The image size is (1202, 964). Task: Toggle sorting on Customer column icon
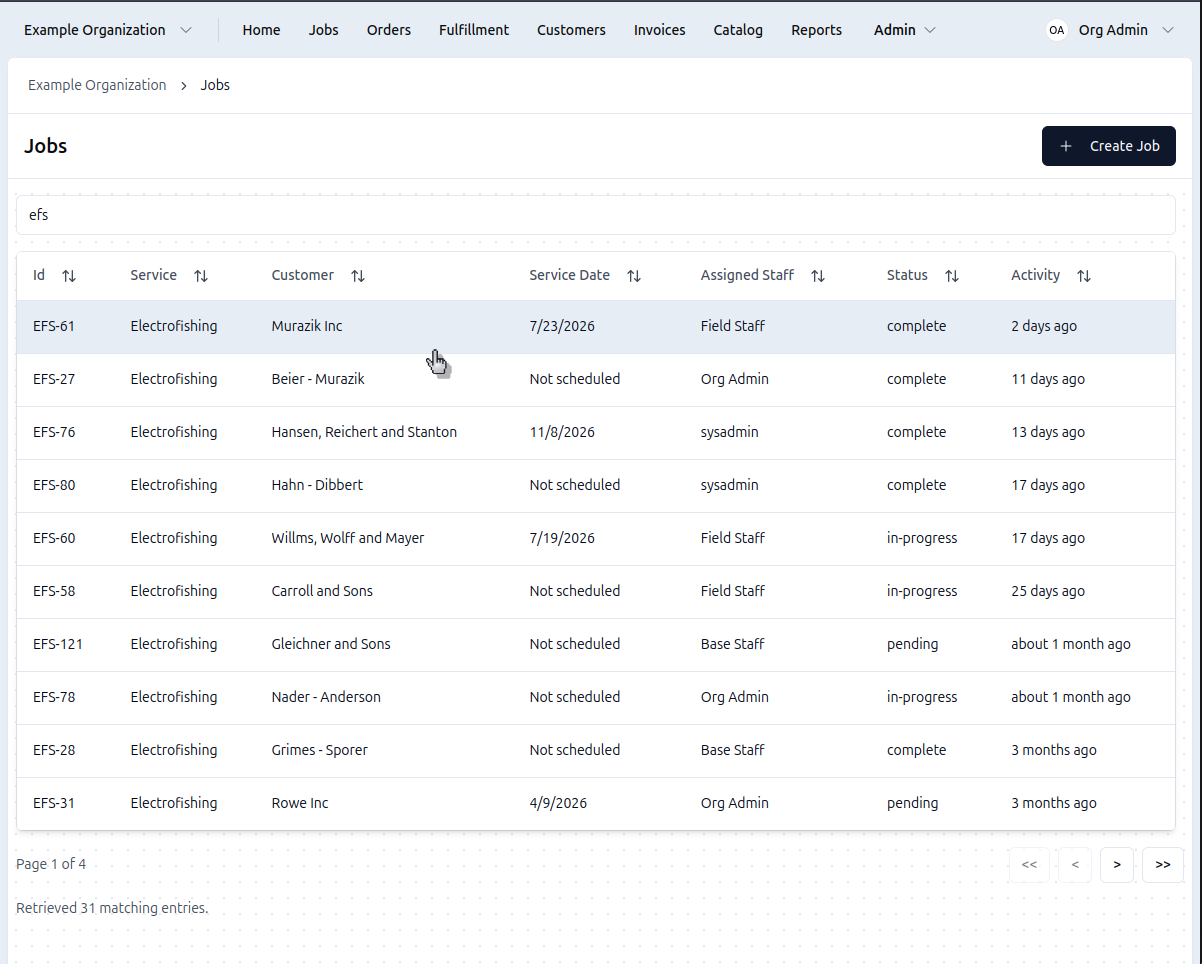(358, 276)
